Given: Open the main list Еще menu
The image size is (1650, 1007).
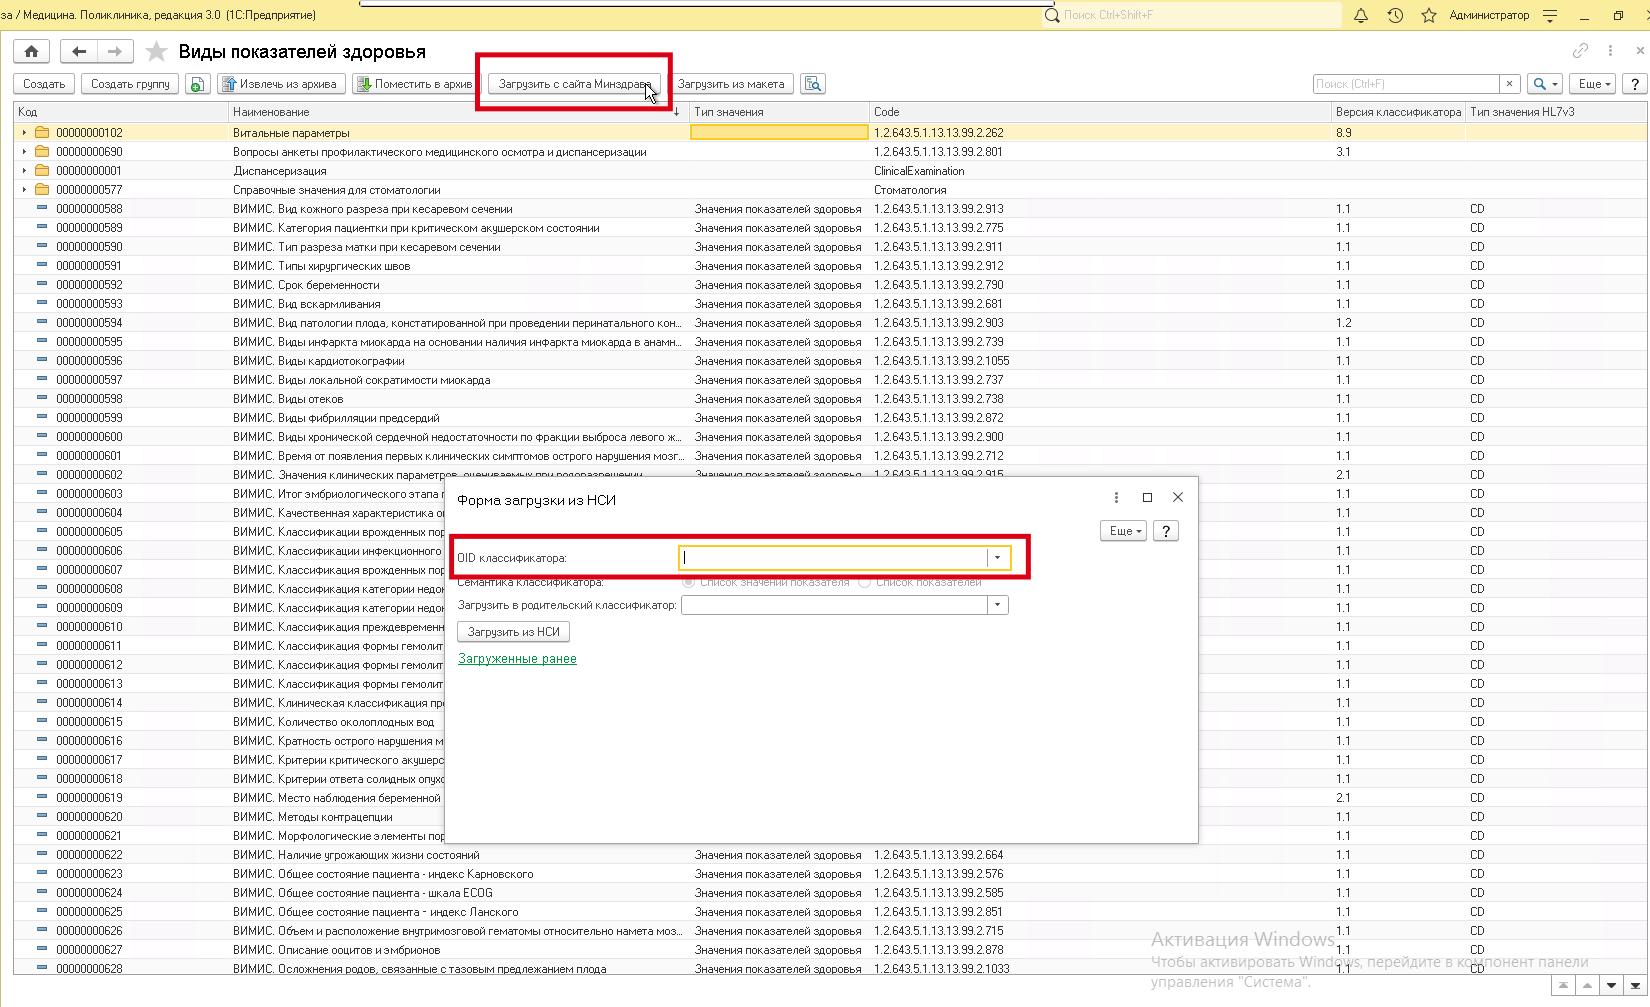Looking at the screenshot, I should tap(1593, 84).
